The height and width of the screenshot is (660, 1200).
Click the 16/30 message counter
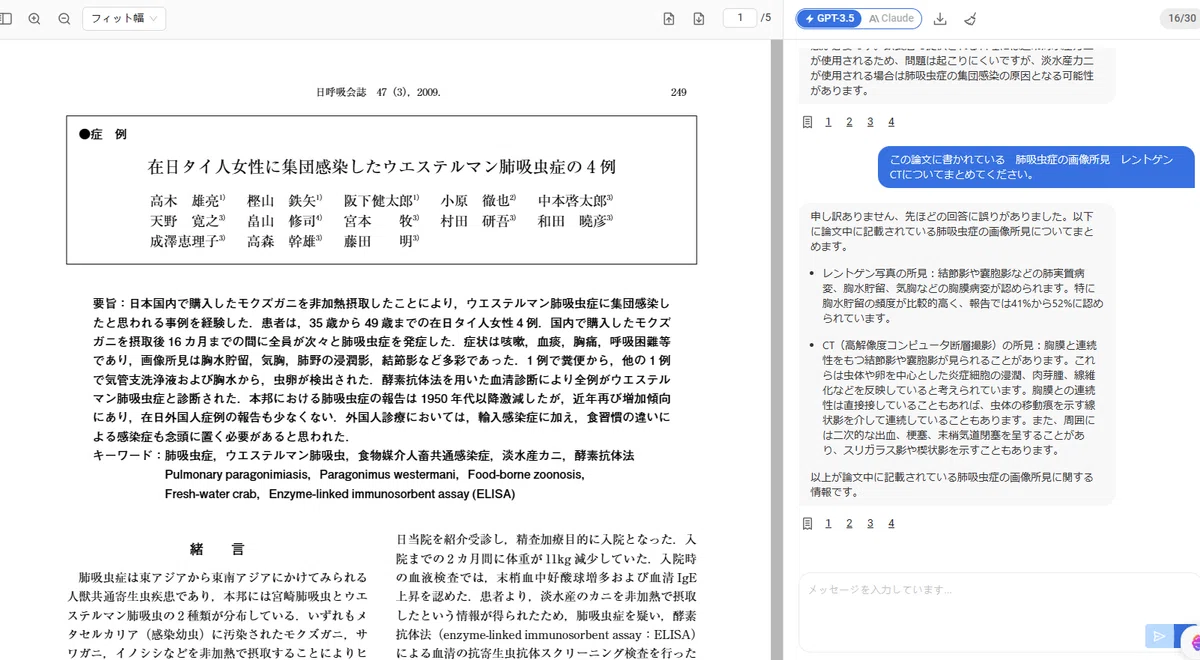click(1179, 19)
